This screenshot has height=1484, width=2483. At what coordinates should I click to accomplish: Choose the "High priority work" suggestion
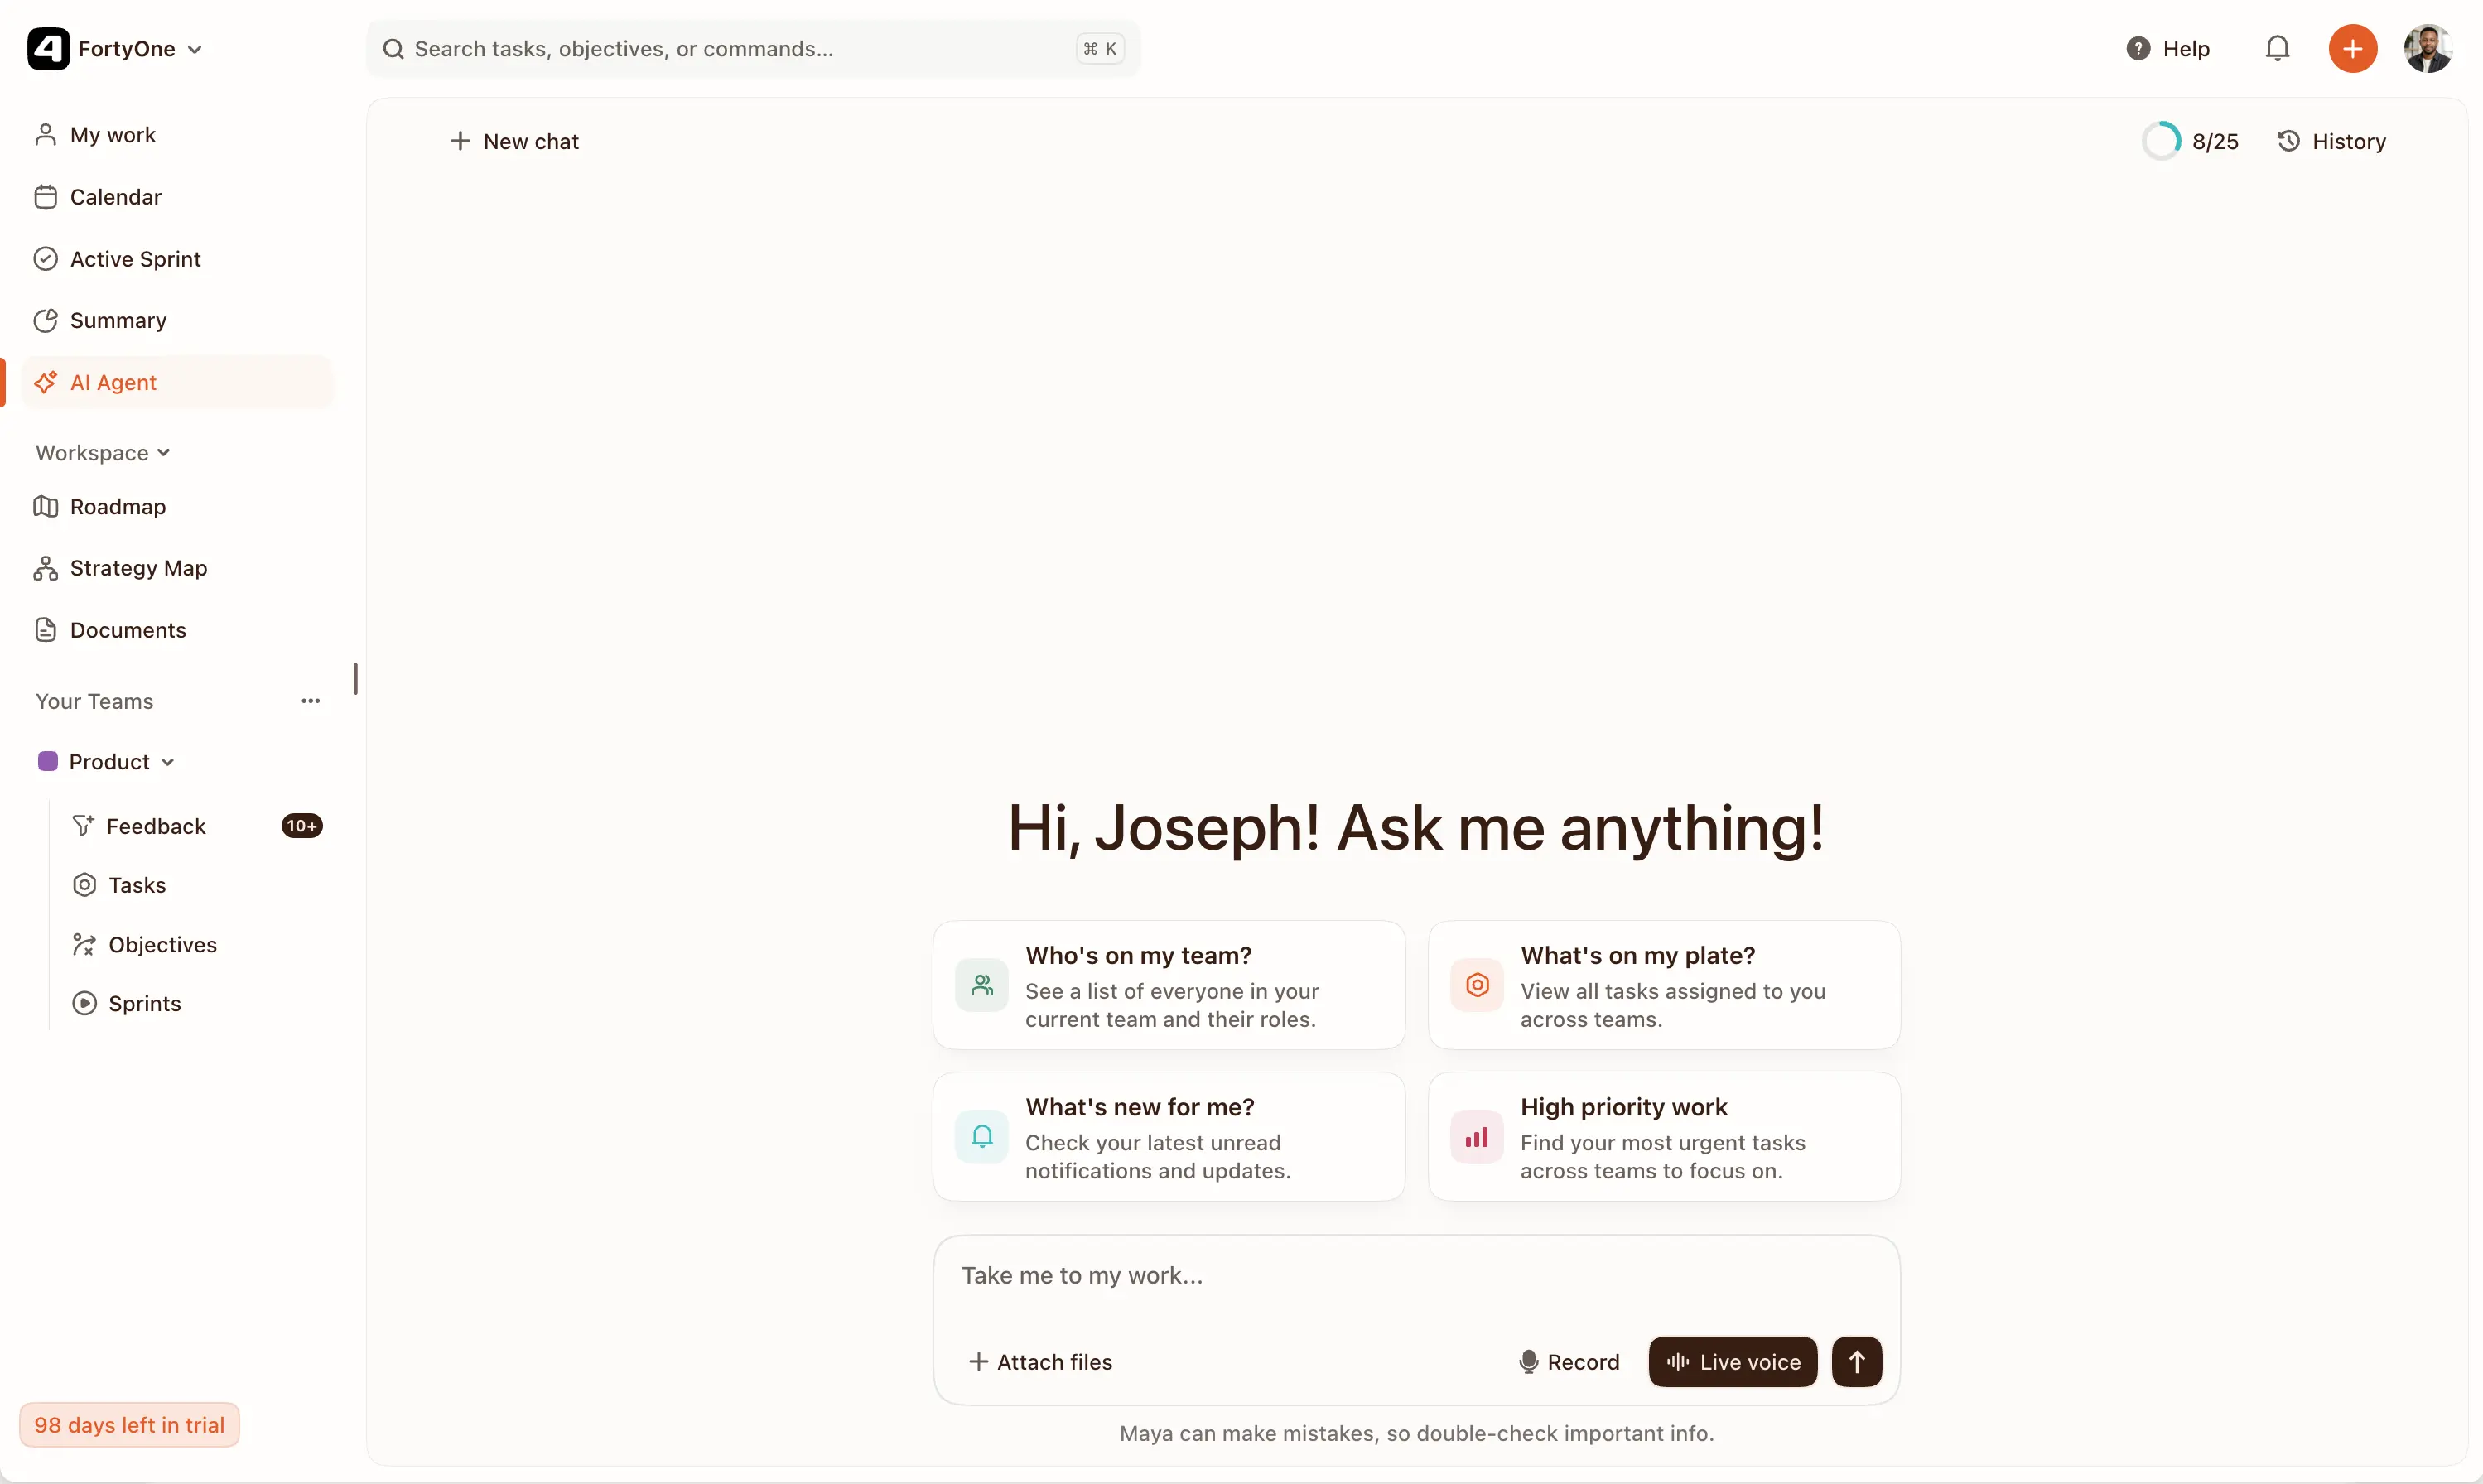pyautogui.click(x=1664, y=1137)
